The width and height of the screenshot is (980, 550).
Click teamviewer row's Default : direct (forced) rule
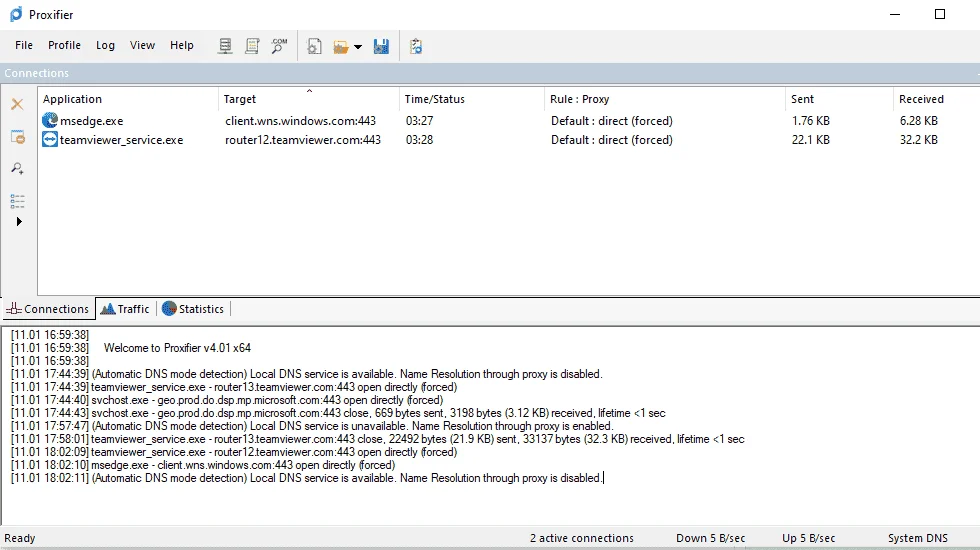pos(612,139)
